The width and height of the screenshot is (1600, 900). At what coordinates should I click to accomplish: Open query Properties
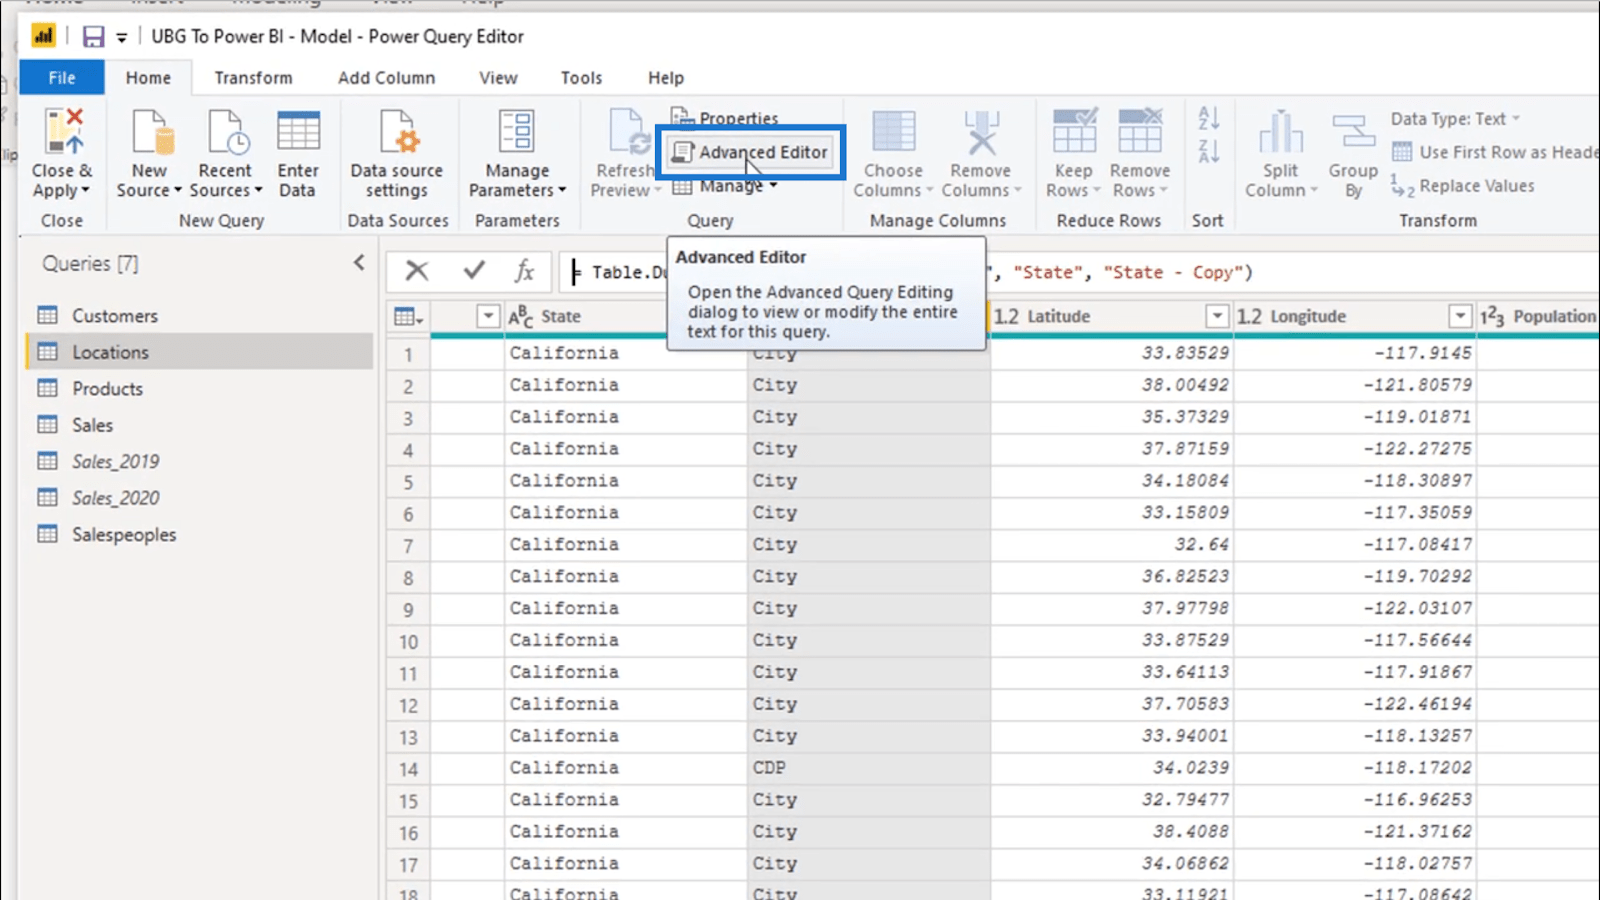[x=725, y=118]
